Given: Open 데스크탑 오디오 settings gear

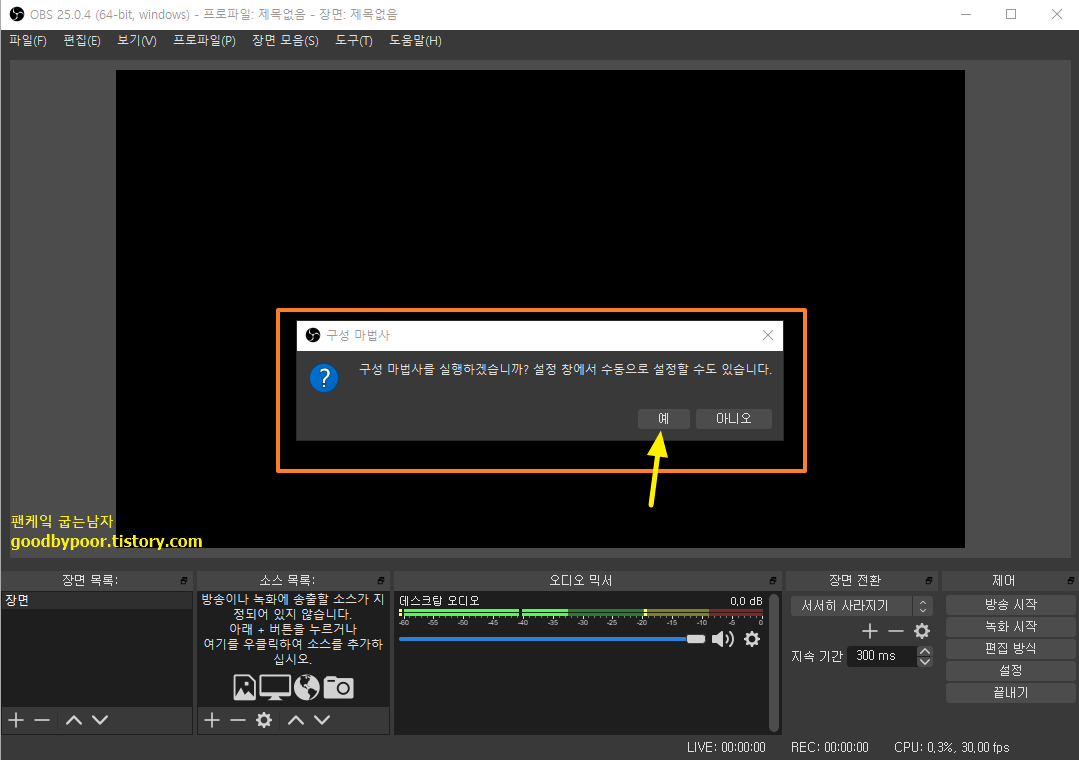Looking at the screenshot, I should (x=752, y=640).
